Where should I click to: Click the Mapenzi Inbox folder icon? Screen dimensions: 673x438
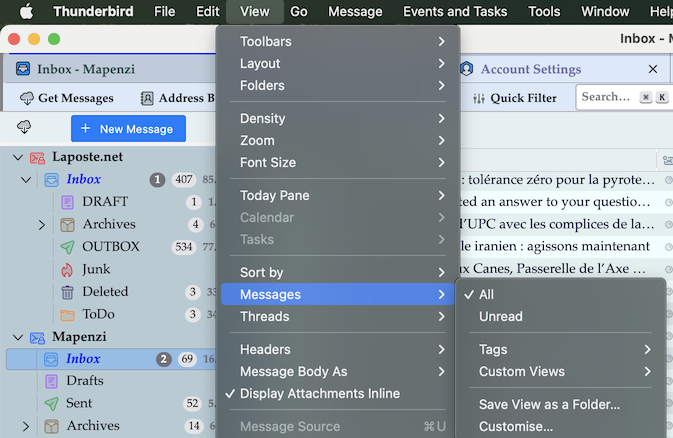[x=51, y=359]
